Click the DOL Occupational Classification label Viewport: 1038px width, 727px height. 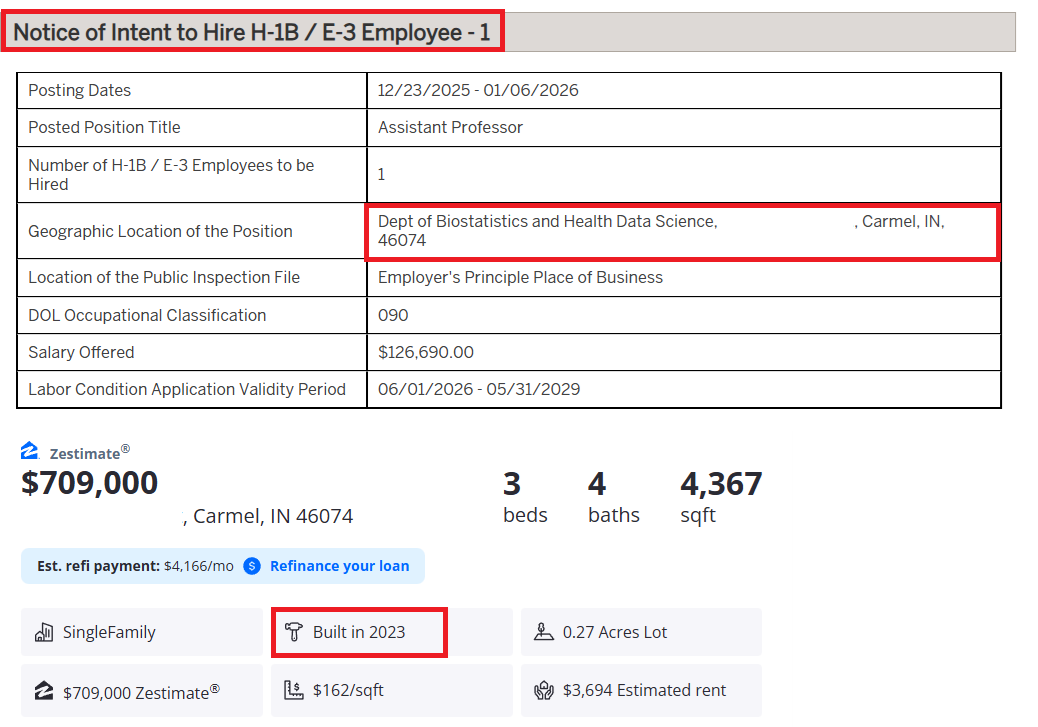[x=147, y=315]
